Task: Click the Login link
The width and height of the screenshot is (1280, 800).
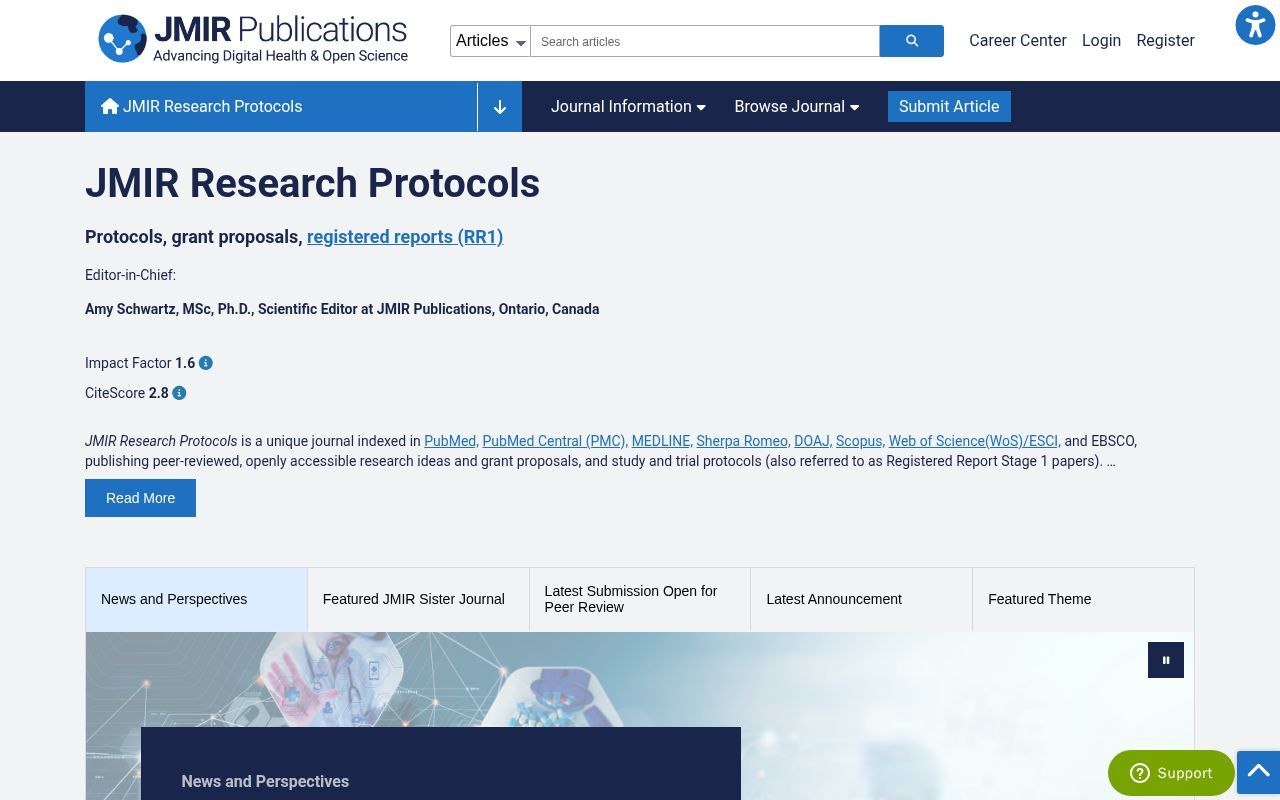Action: [1101, 41]
